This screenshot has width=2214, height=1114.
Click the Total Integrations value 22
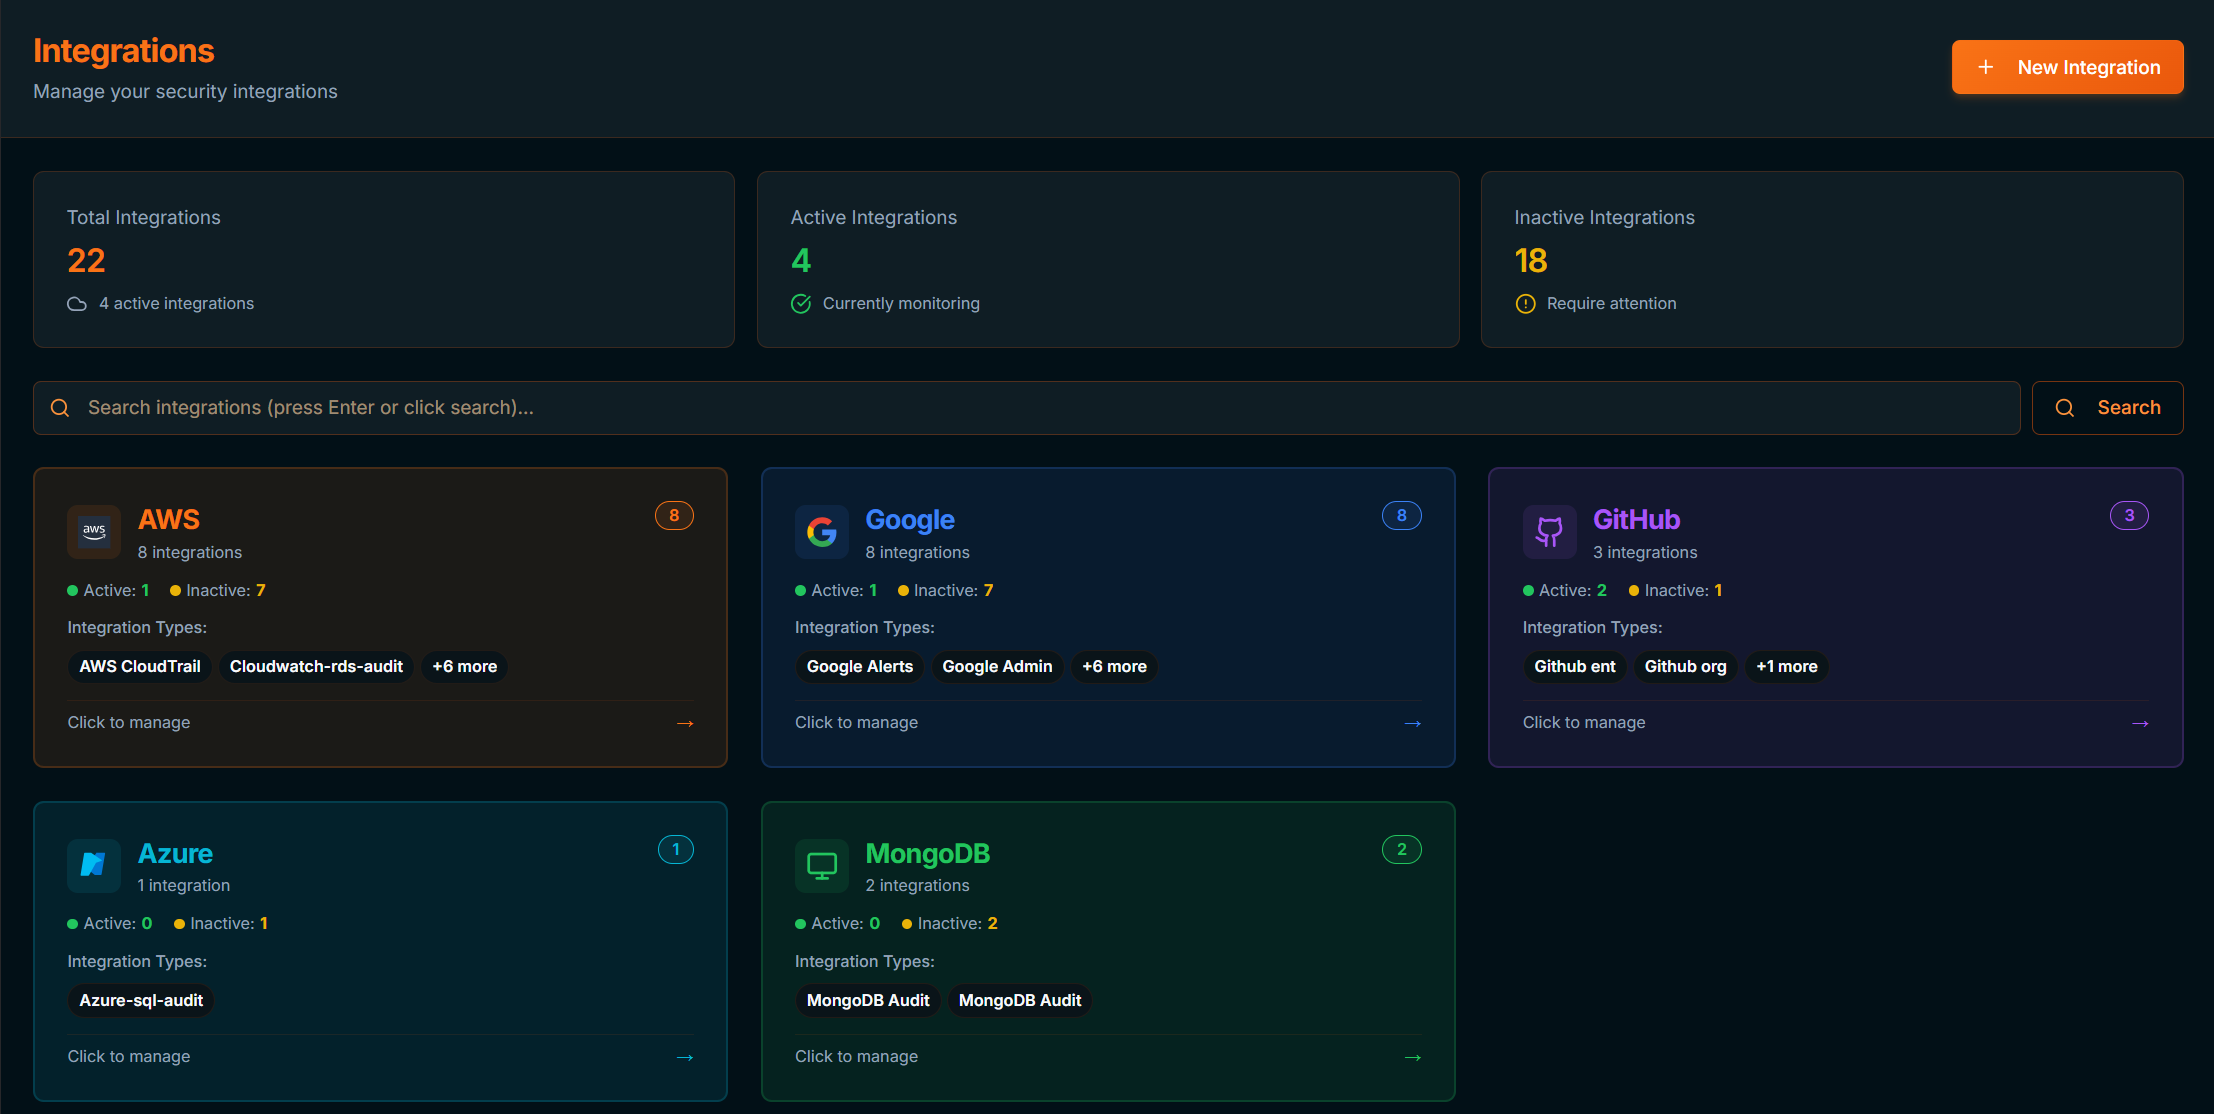coord(86,261)
